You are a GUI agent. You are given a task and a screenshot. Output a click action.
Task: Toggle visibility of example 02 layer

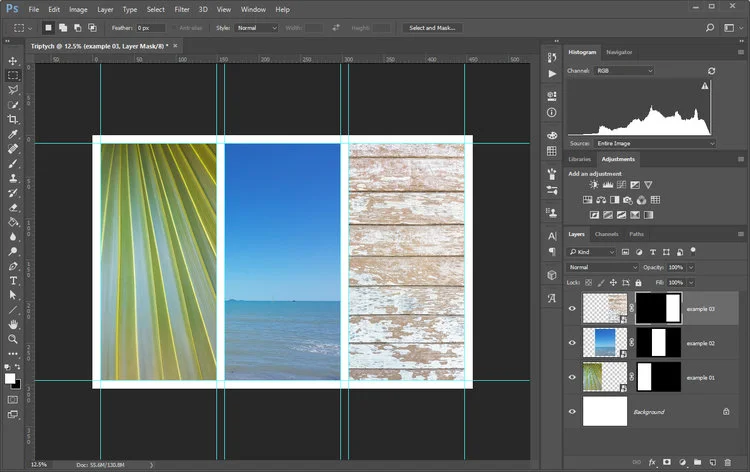(x=572, y=343)
